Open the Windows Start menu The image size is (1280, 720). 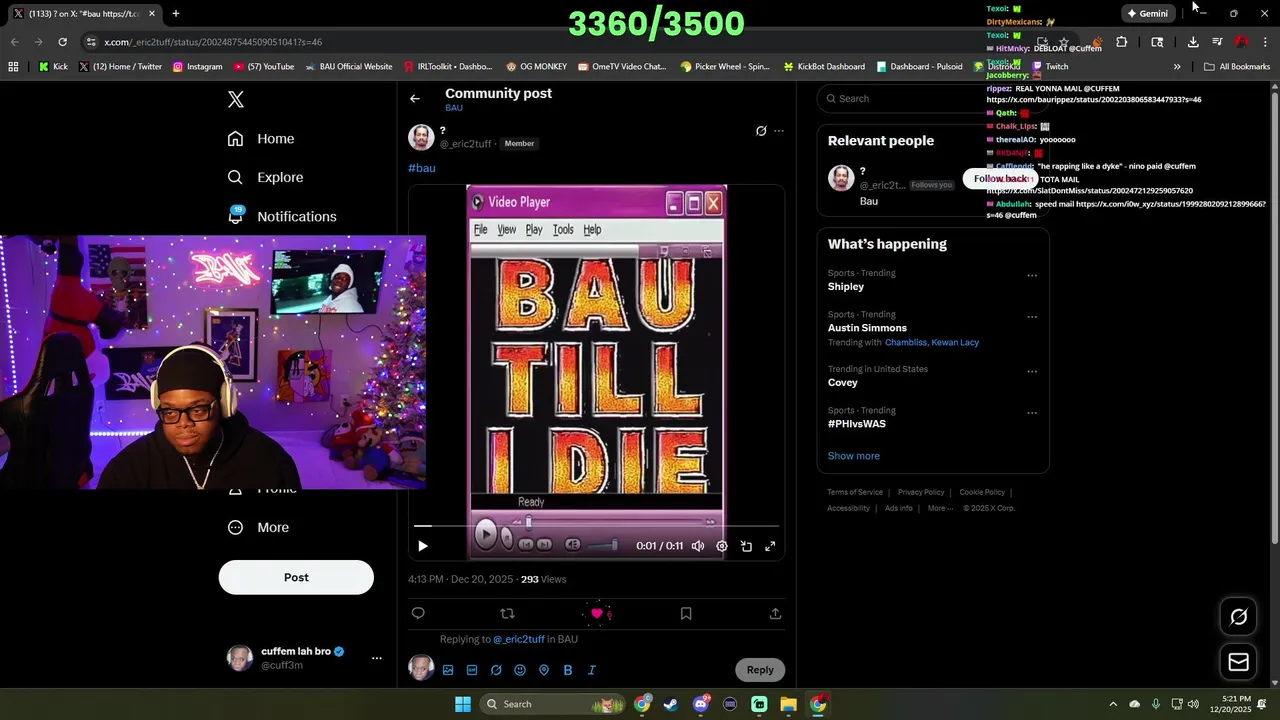[463, 704]
